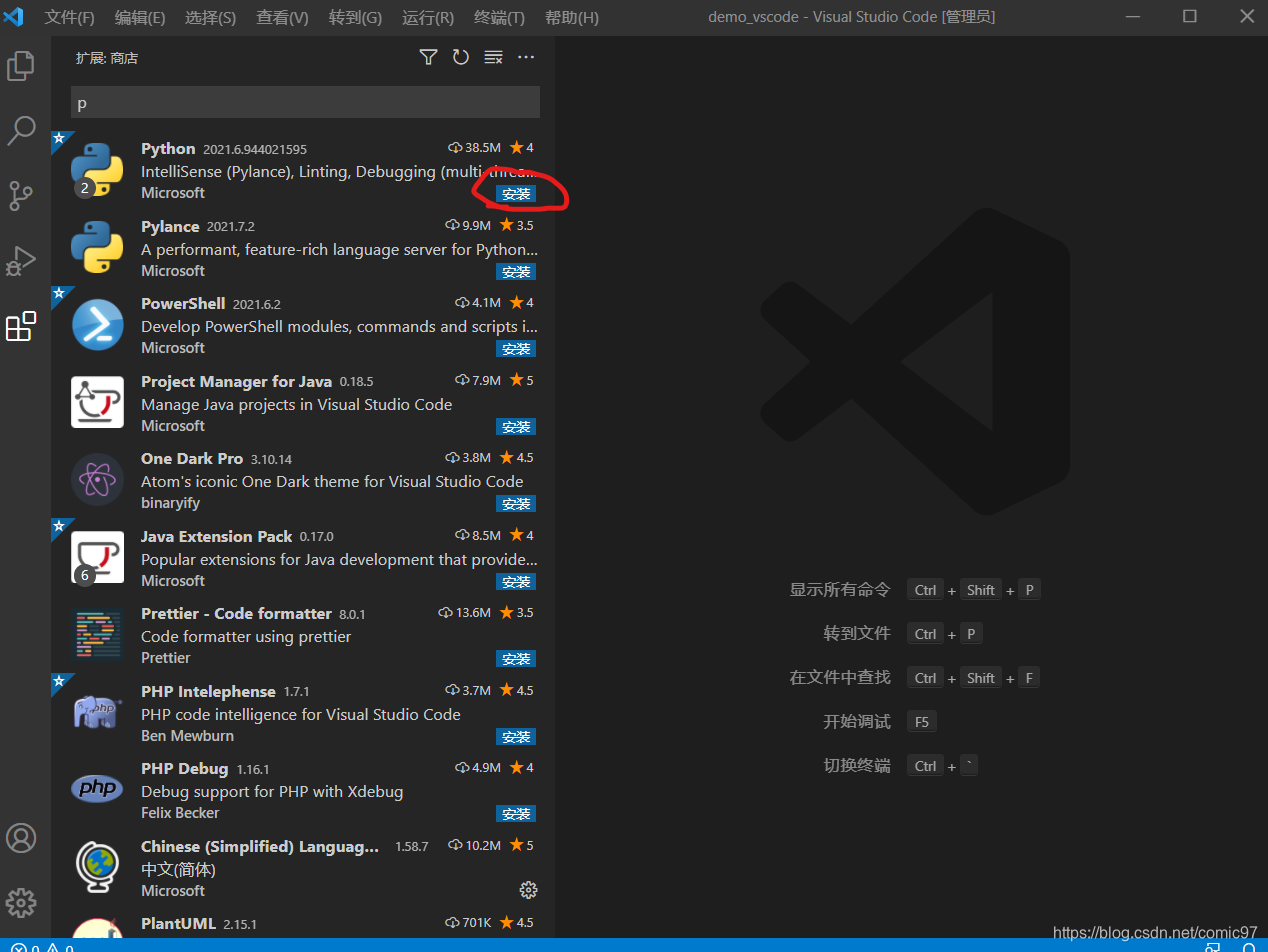Click the Prettier extension logo

point(97,634)
